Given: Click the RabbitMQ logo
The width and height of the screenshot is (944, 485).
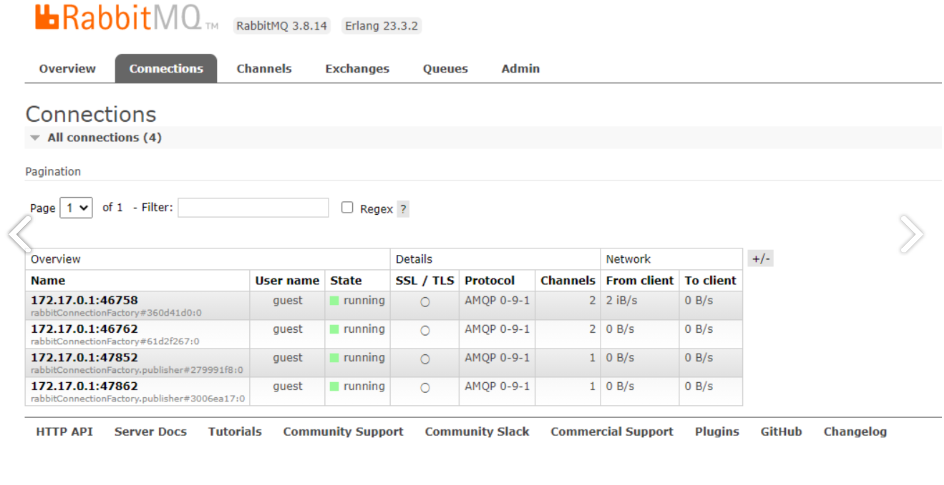Looking at the screenshot, I should pos(126,17).
